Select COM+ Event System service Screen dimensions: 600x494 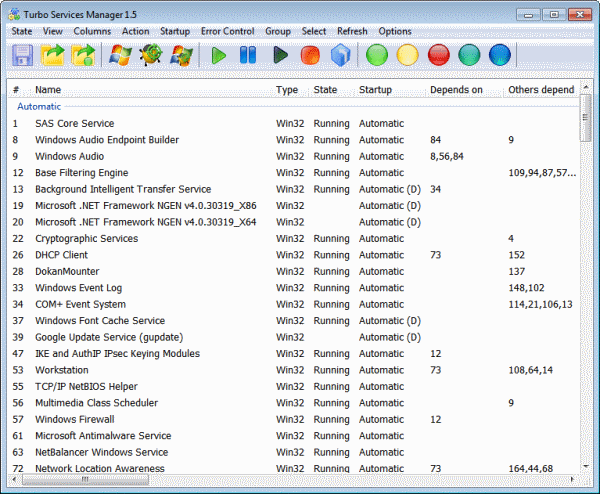click(293, 305)
